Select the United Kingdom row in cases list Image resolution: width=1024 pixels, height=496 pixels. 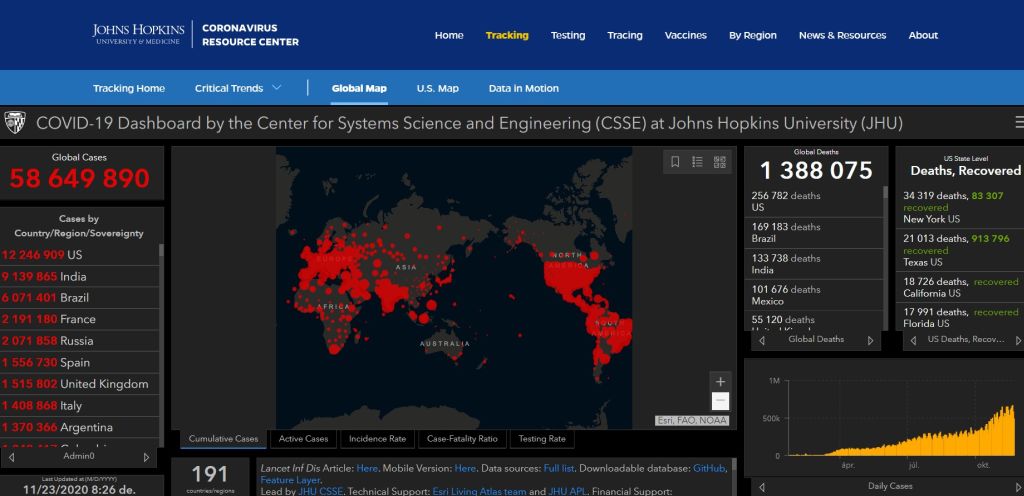[79, 384]
